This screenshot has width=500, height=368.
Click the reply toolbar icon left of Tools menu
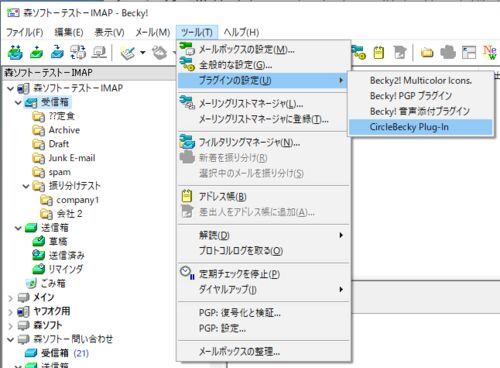(159, 53)
